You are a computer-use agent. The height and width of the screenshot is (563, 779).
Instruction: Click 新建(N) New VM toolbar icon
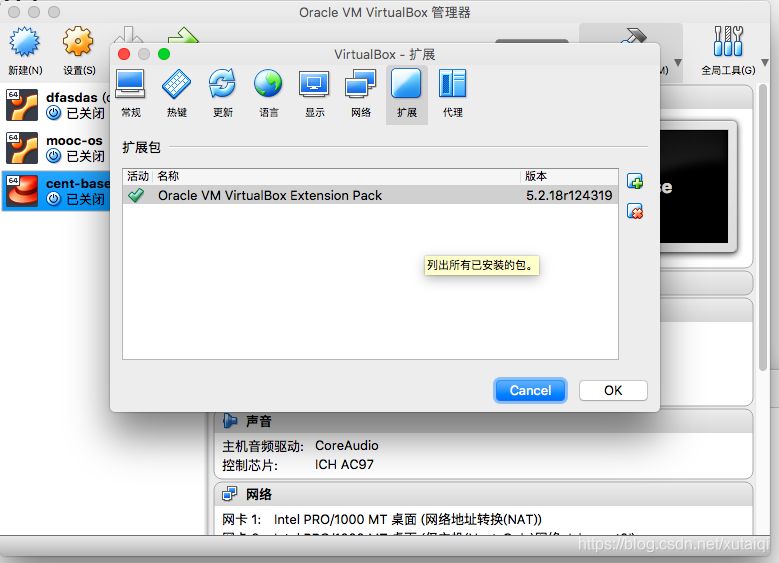click(25, 51)
